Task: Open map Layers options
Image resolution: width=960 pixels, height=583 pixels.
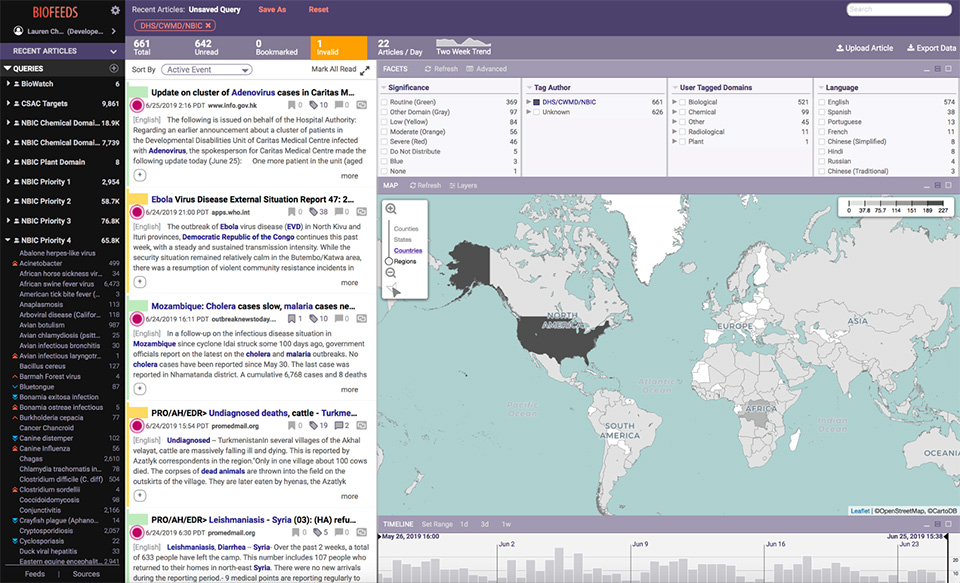Action: tap(463, 186)
